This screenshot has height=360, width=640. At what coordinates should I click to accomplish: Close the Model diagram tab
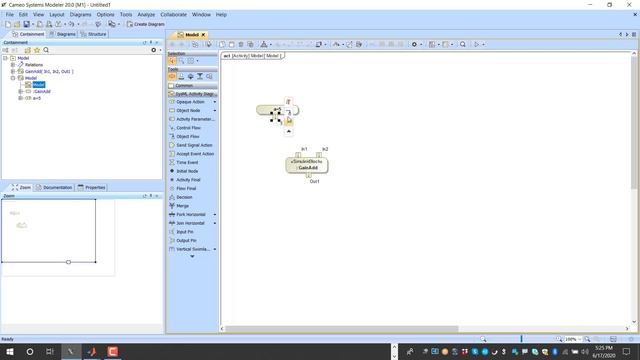click(x=203, y=35)
